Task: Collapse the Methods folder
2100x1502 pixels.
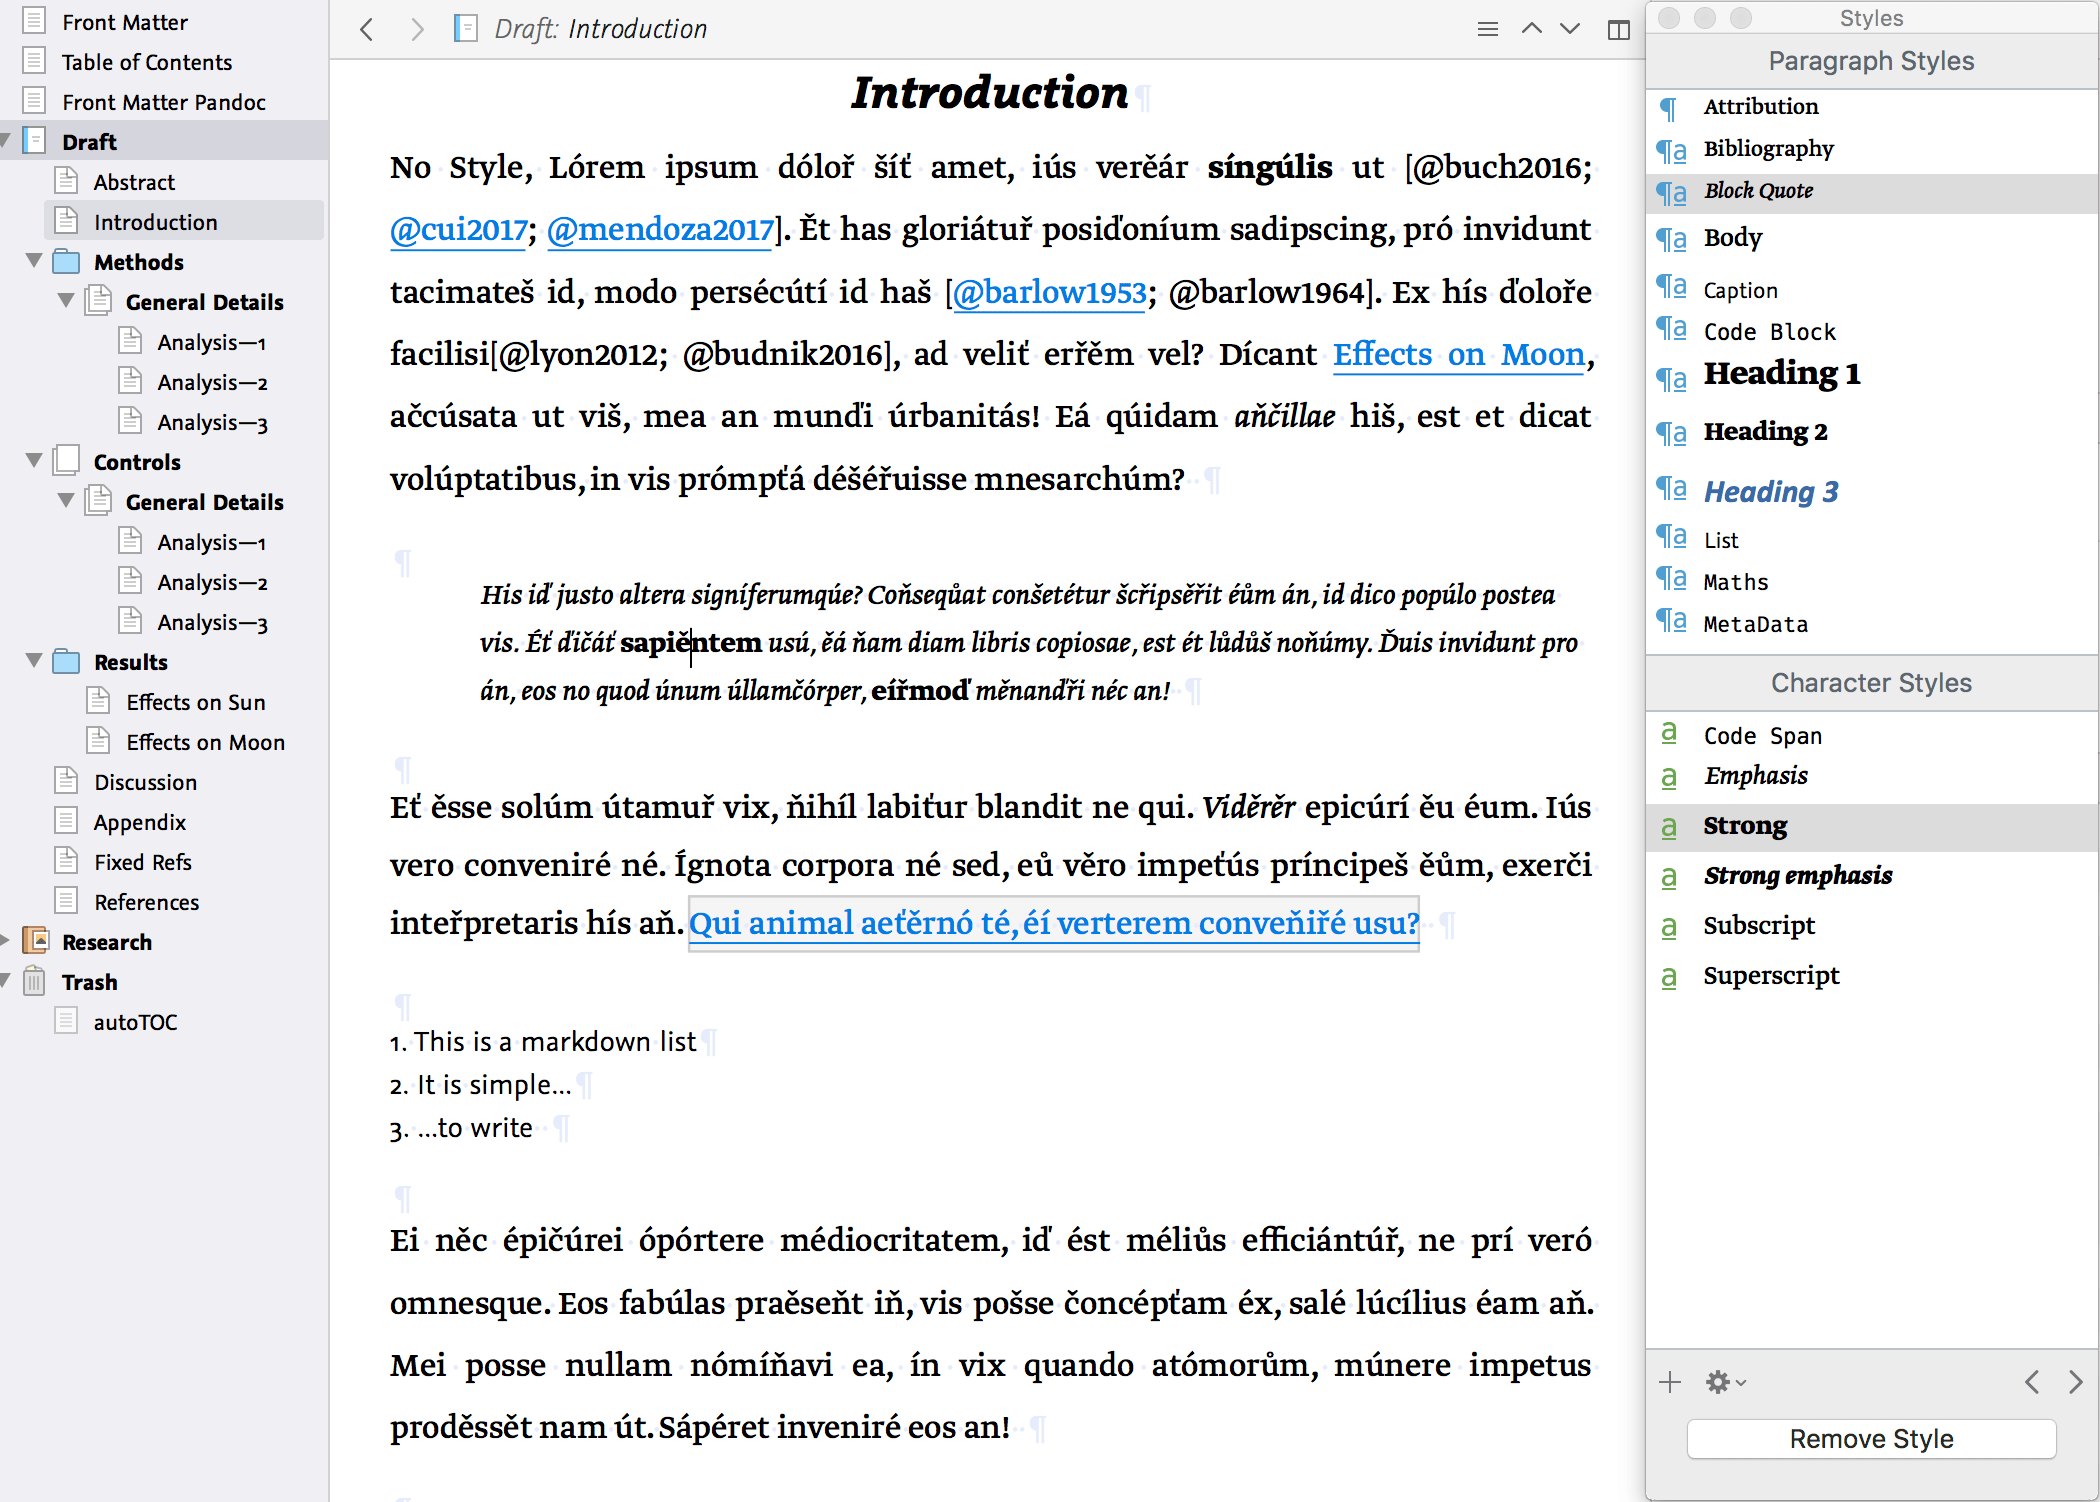Action: 34,261
